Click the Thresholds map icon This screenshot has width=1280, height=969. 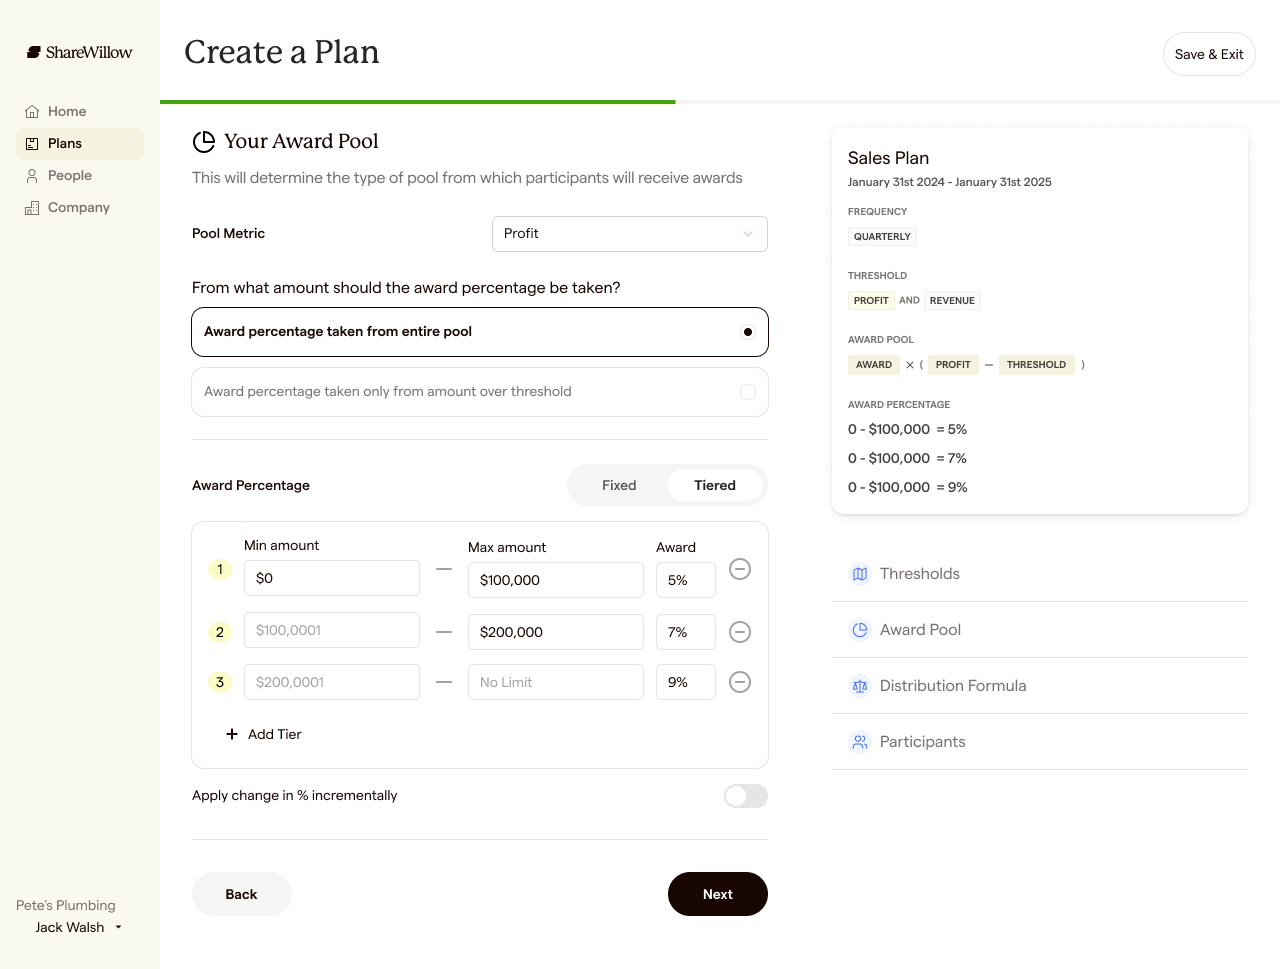coord(860,574)
